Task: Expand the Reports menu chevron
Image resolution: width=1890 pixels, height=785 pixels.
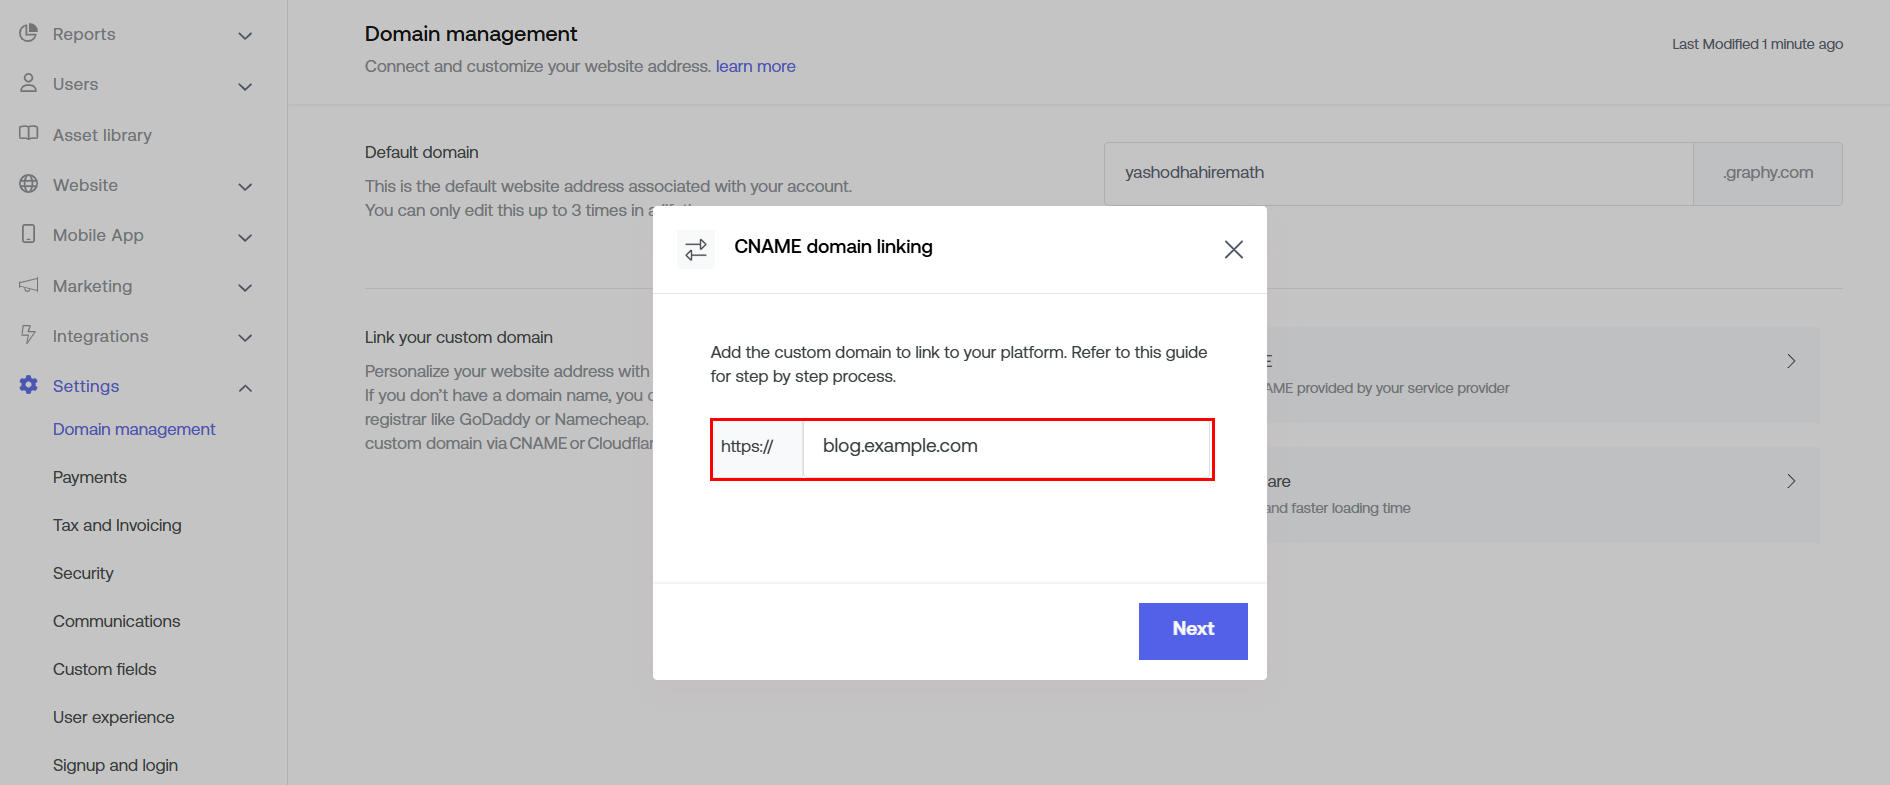Action: coord(245,36)
